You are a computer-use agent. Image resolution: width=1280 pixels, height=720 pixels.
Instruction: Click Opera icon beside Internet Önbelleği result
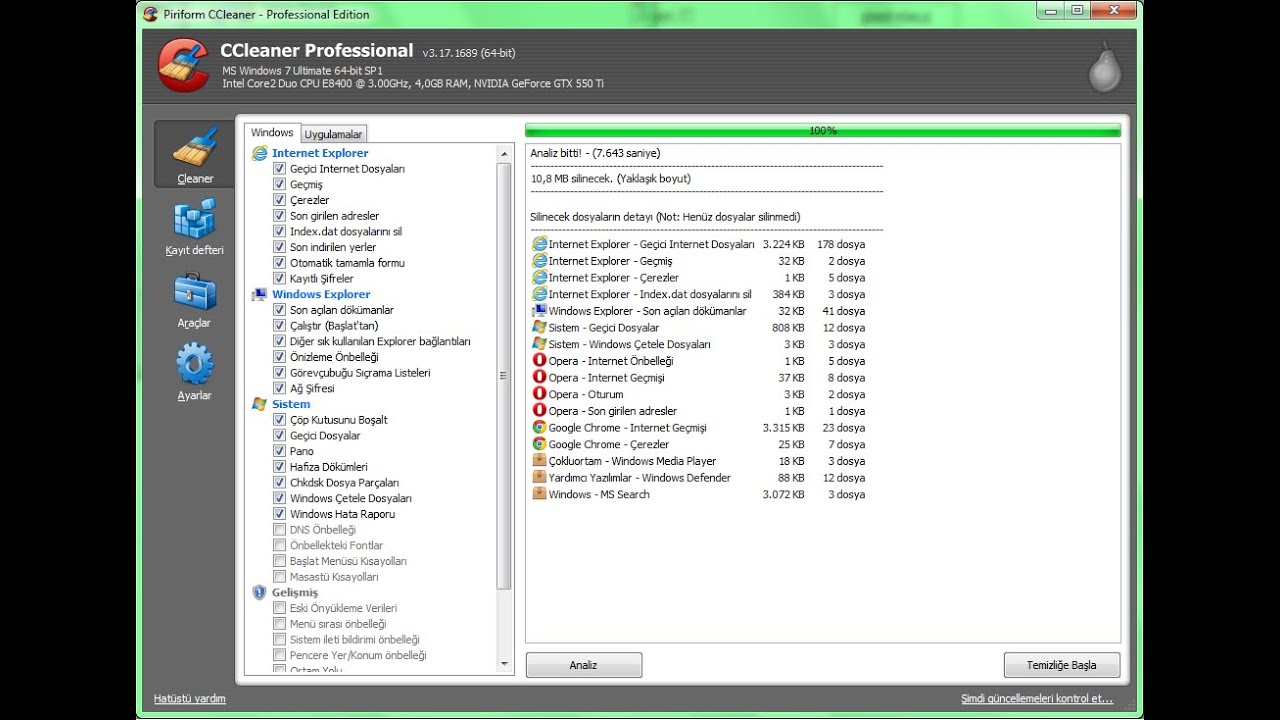[540, 361]
